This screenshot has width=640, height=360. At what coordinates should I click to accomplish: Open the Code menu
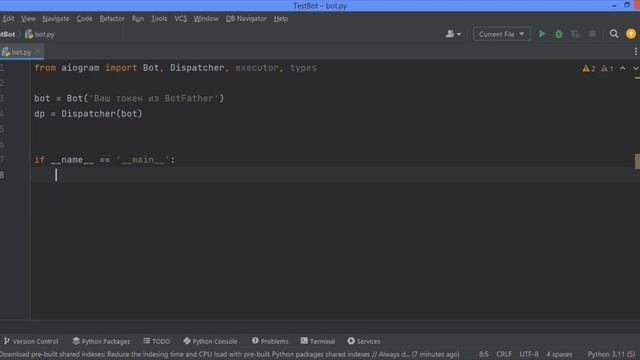click(84, 19)
